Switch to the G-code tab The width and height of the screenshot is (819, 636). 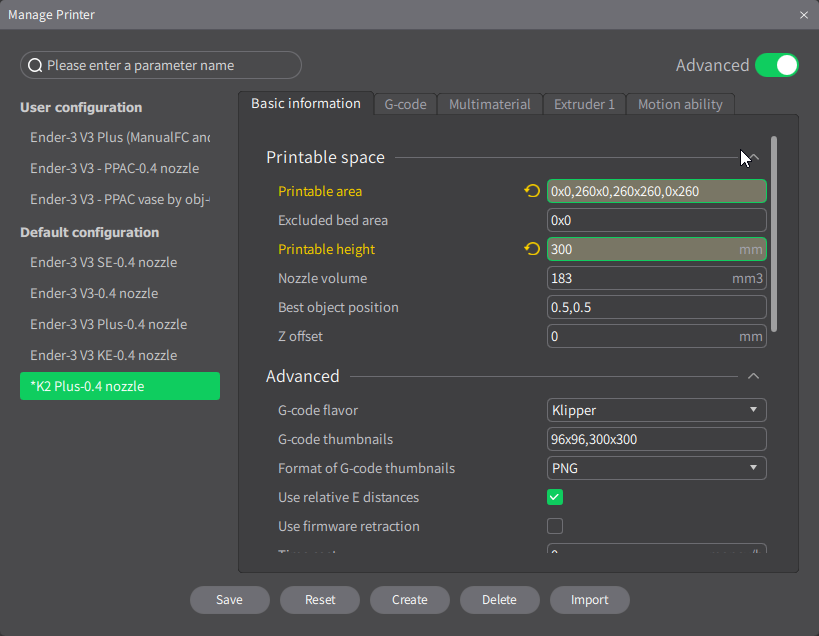tap(405, 104)
